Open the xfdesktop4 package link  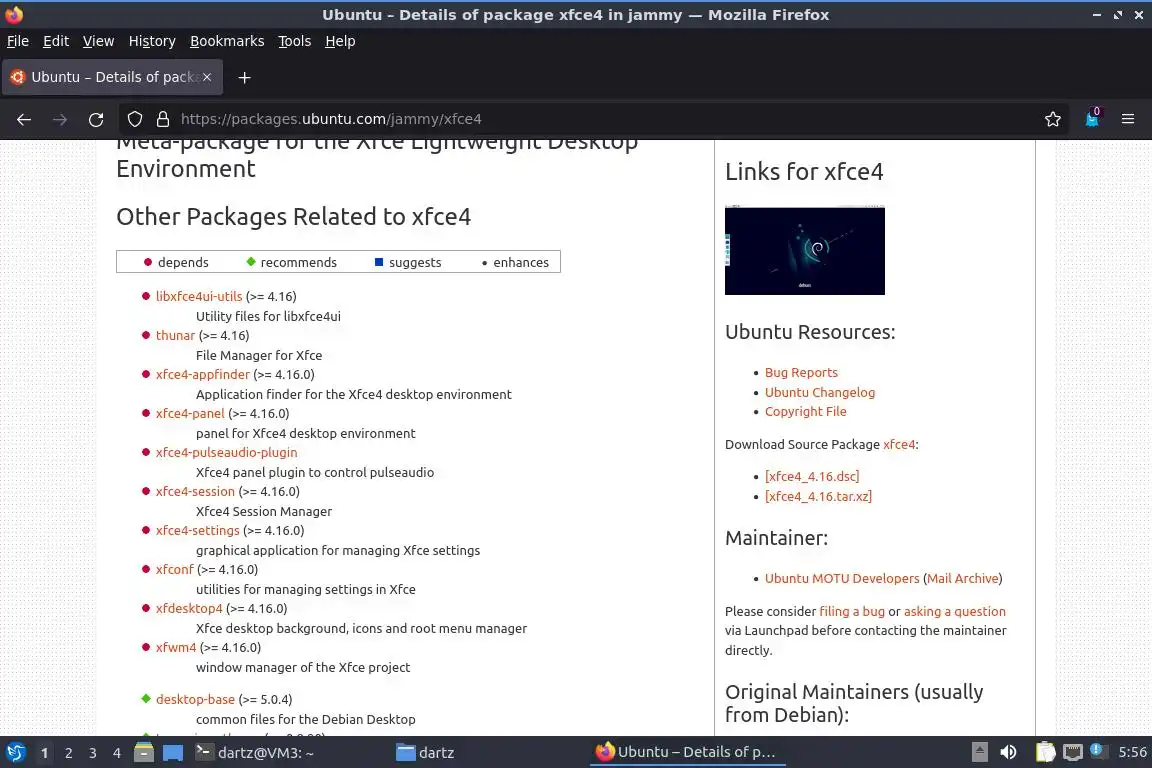point(189,608)
